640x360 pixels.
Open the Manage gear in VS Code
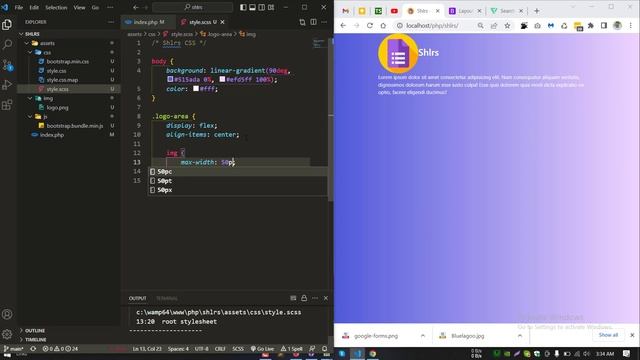(7, 334)
